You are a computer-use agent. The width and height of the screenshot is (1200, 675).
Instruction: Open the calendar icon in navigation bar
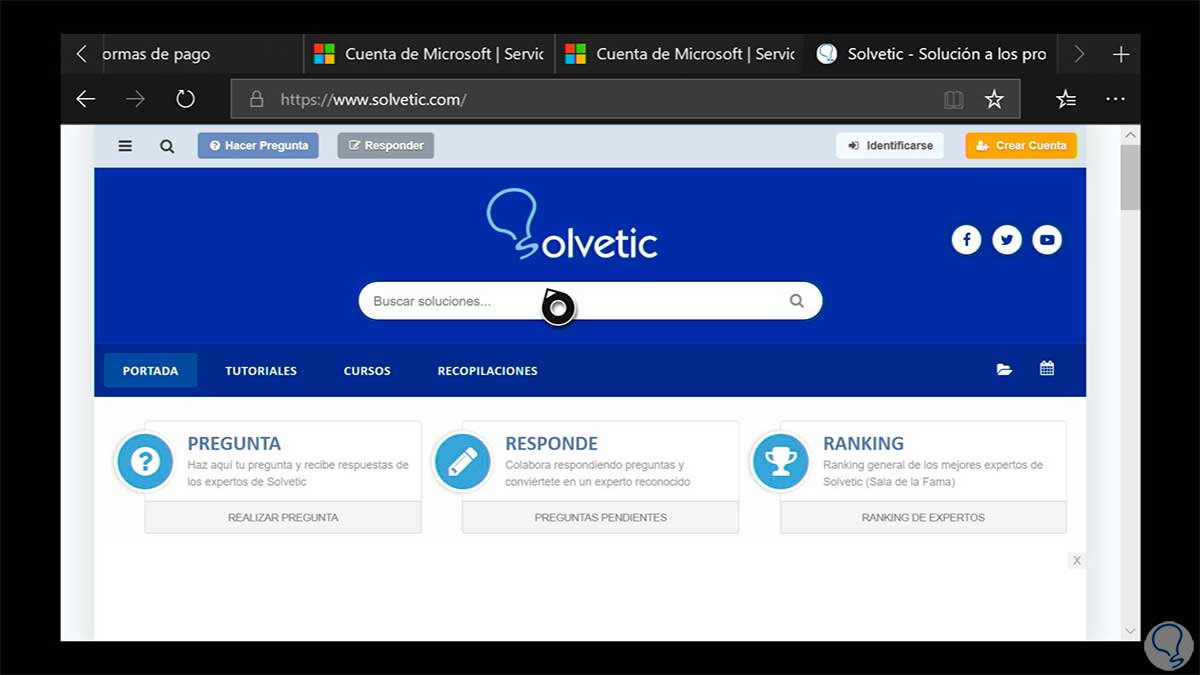1047,368
